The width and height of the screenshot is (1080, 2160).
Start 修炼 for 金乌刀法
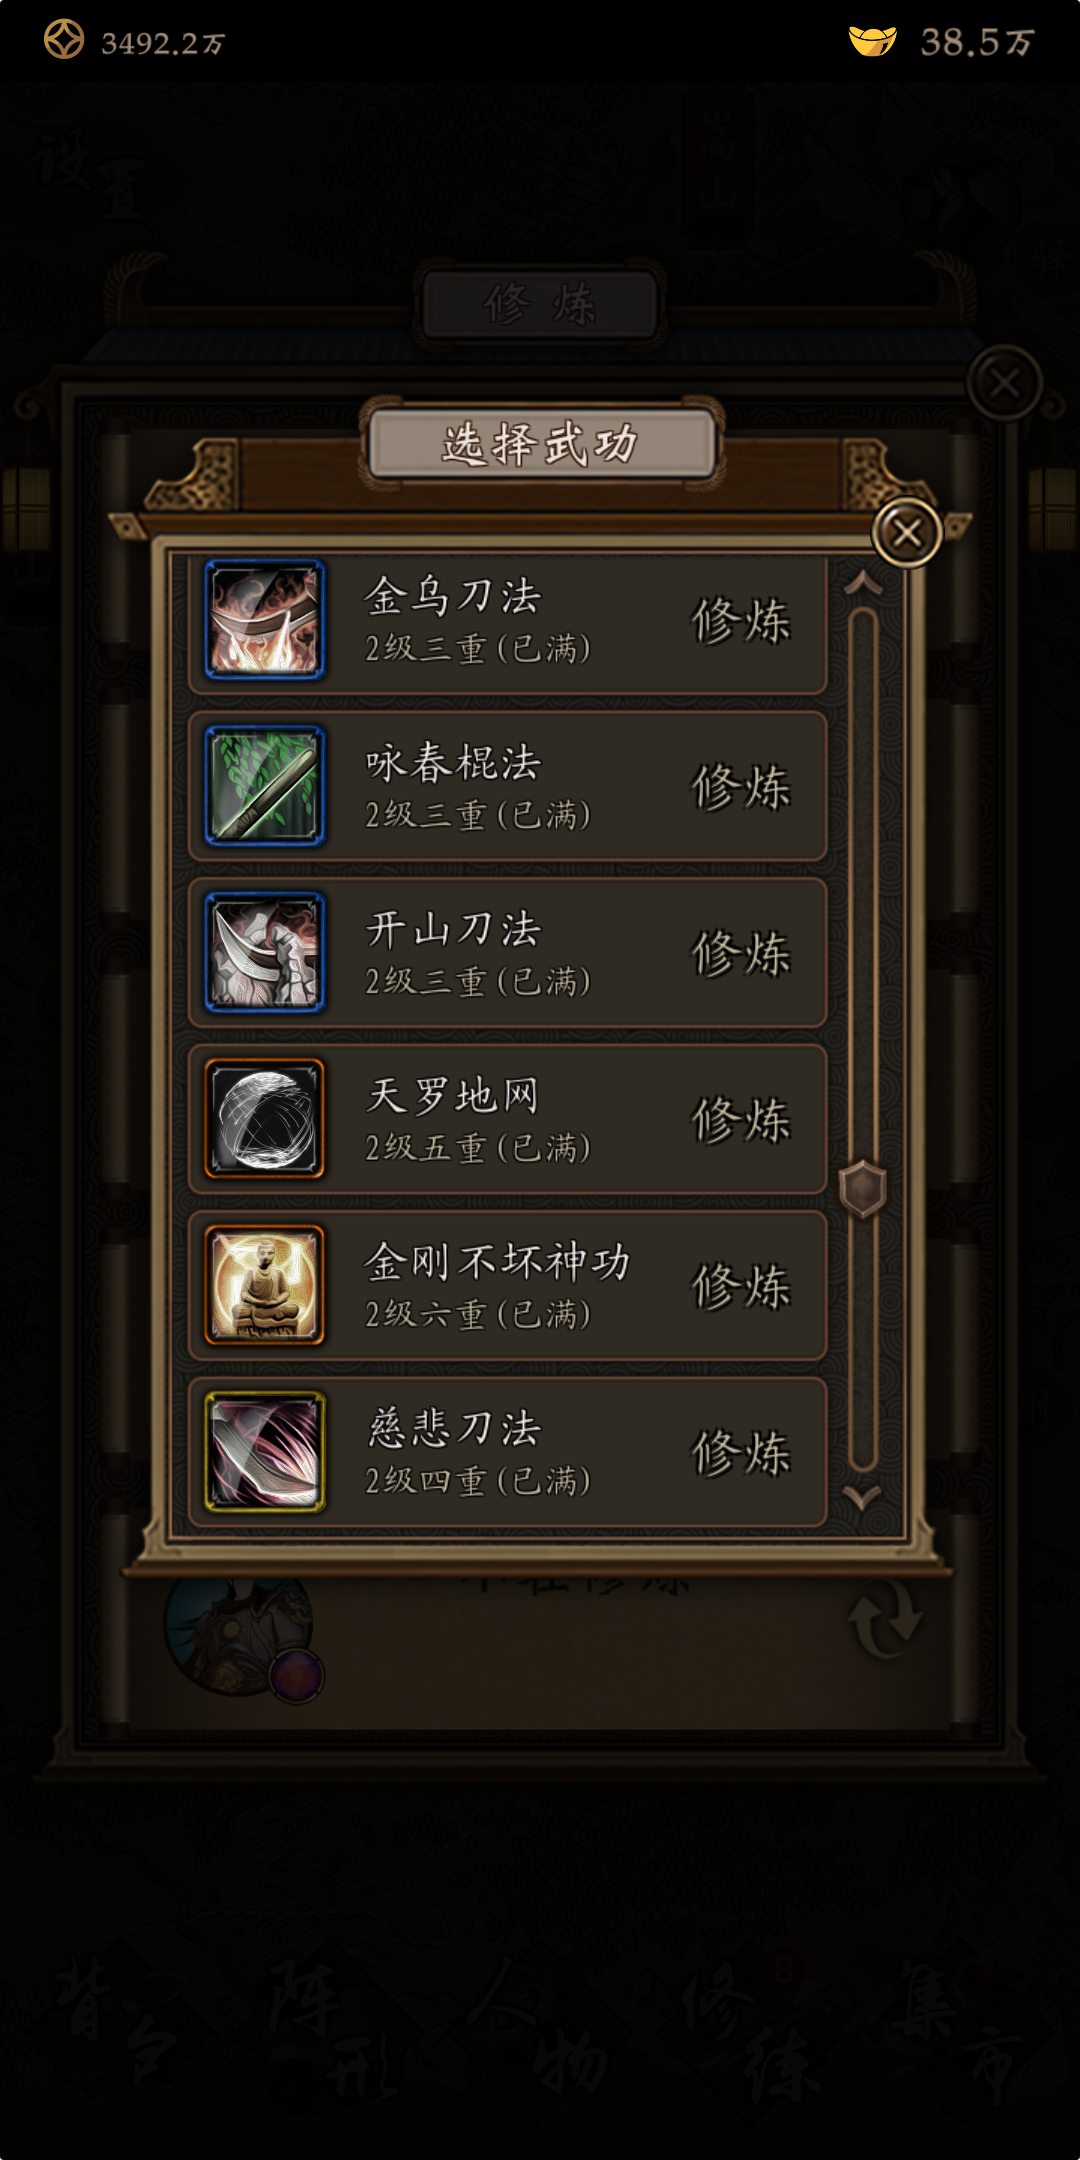click(x=741, y=620)
